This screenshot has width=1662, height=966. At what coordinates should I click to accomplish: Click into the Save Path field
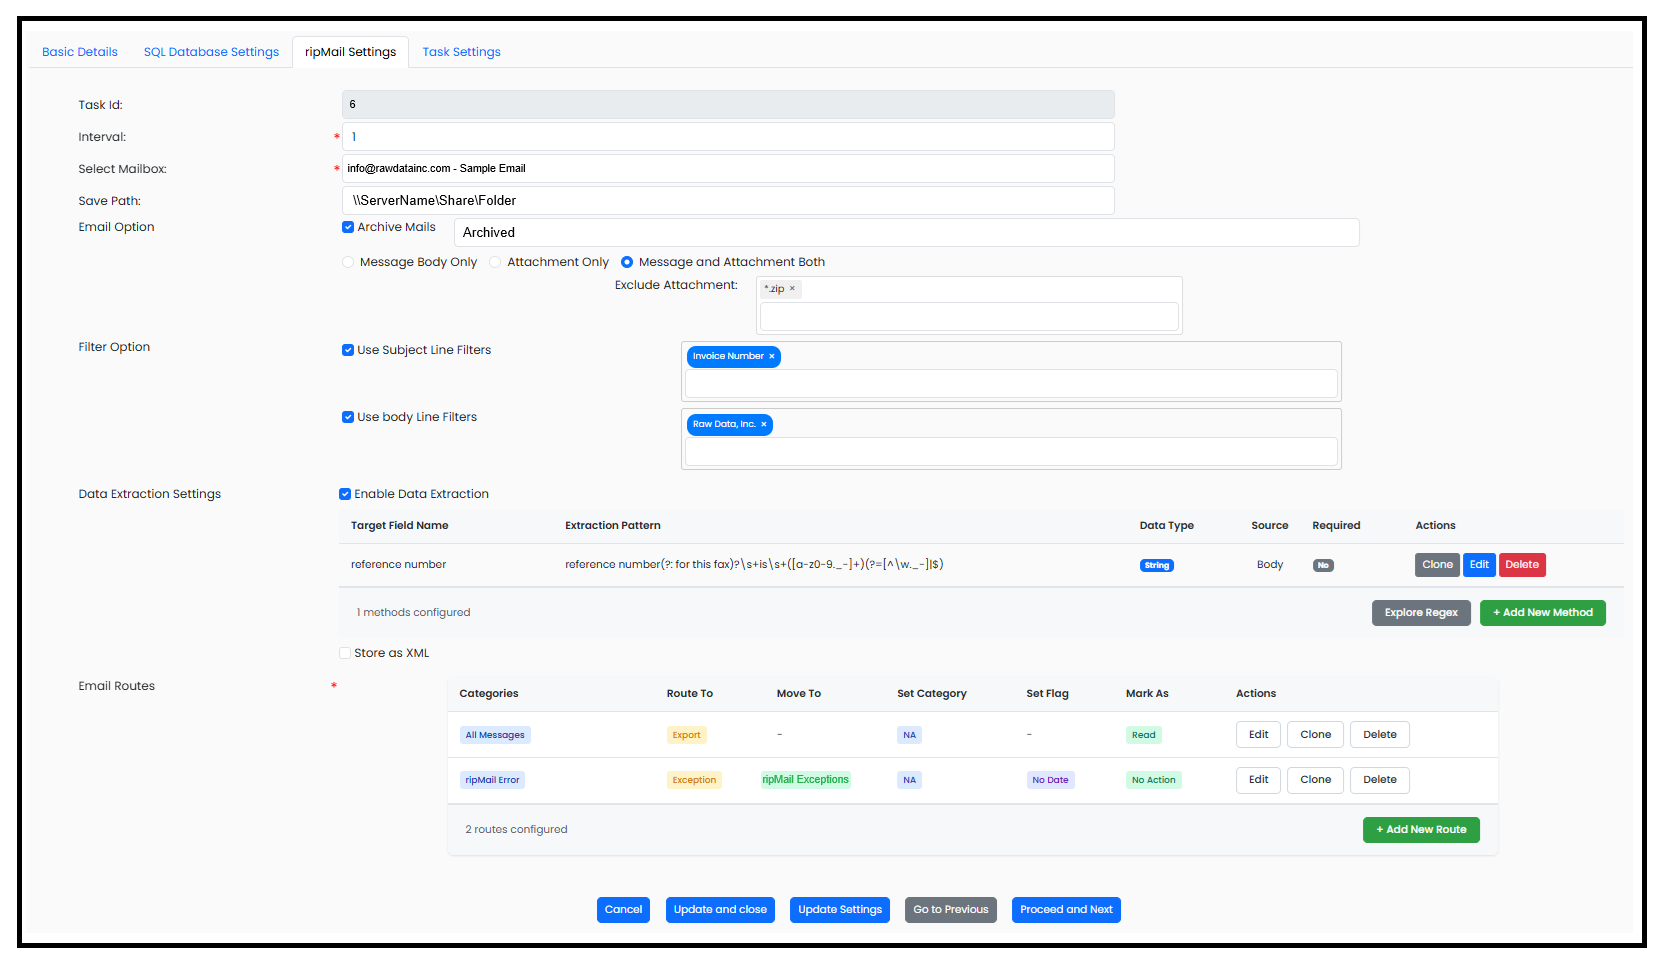727,200
